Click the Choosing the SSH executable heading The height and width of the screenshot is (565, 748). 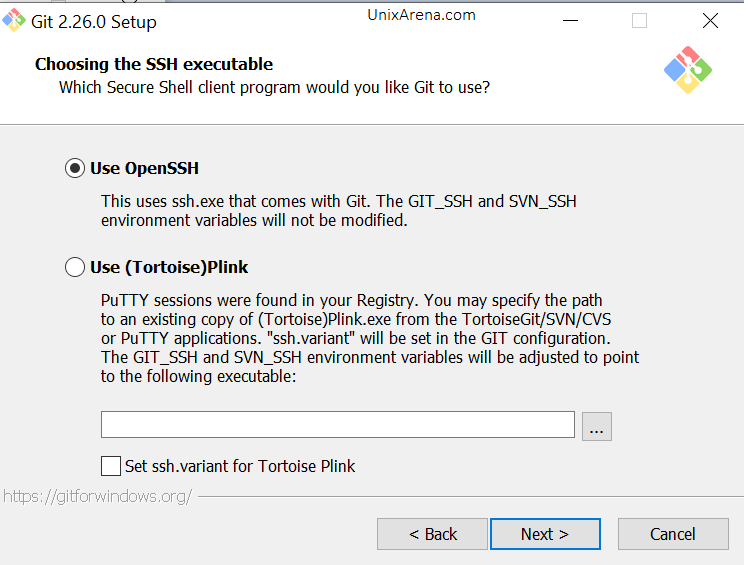coord(154,64)
